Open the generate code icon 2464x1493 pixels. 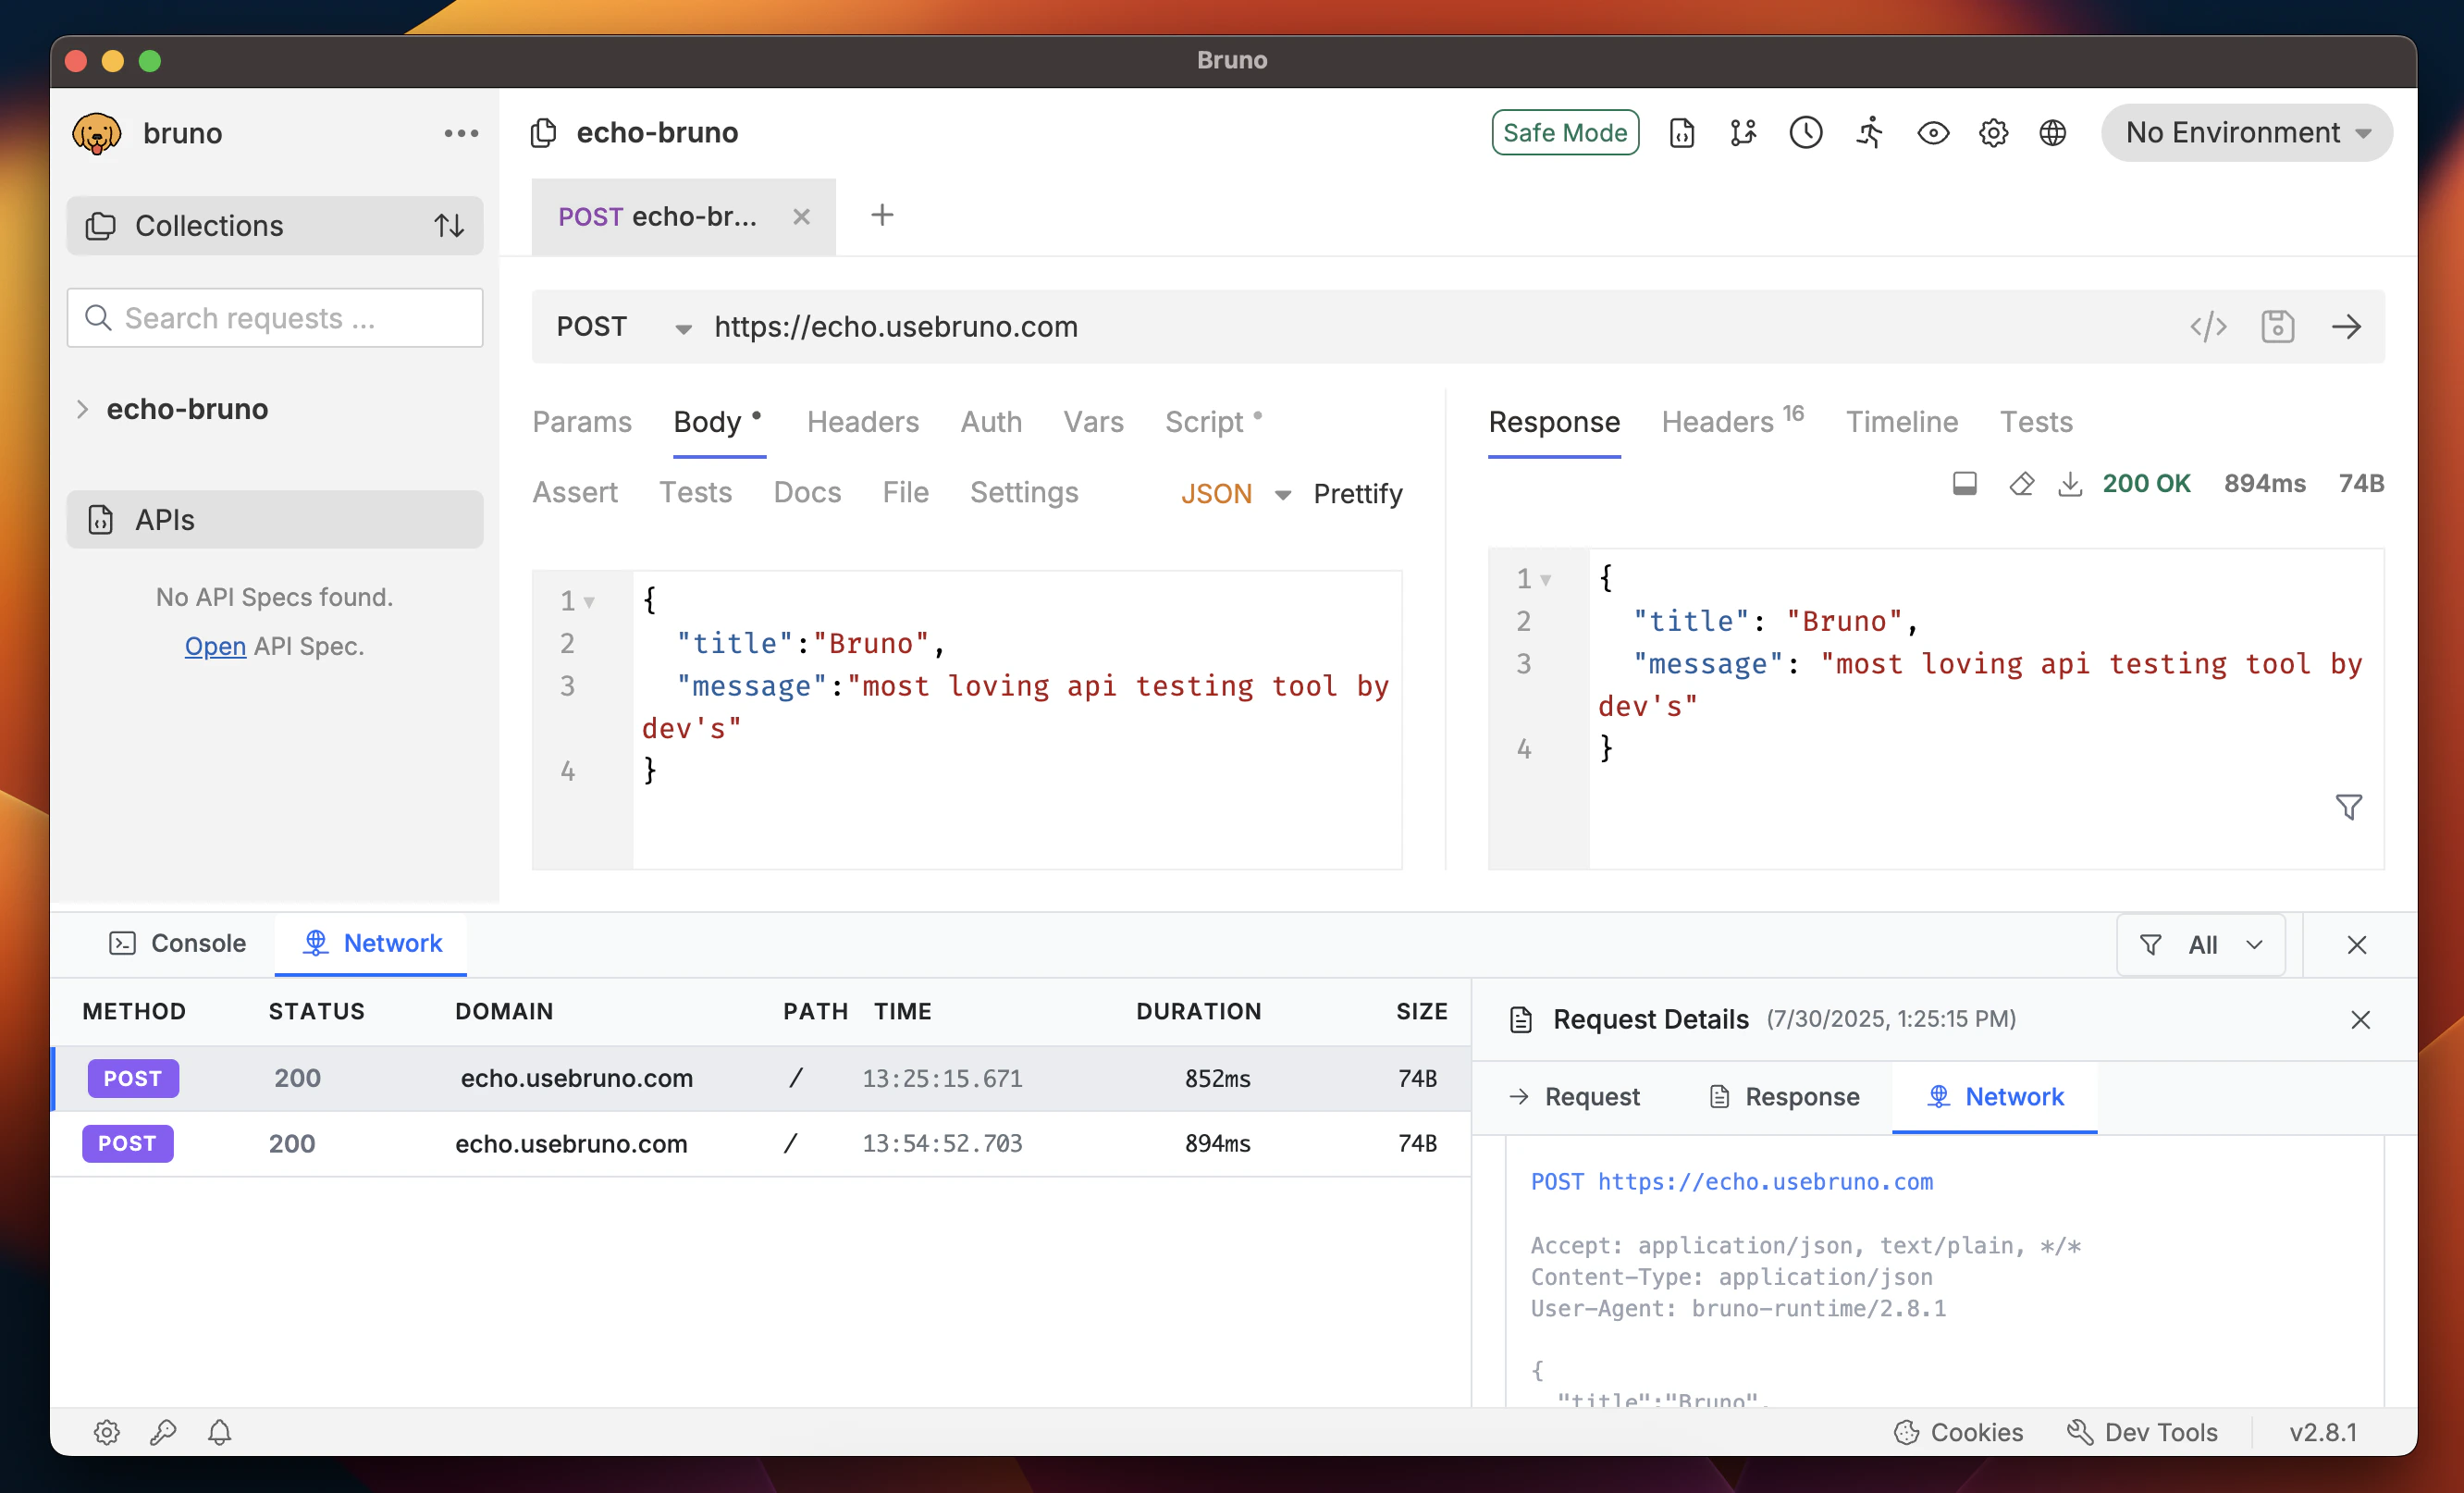[2208, 327]
